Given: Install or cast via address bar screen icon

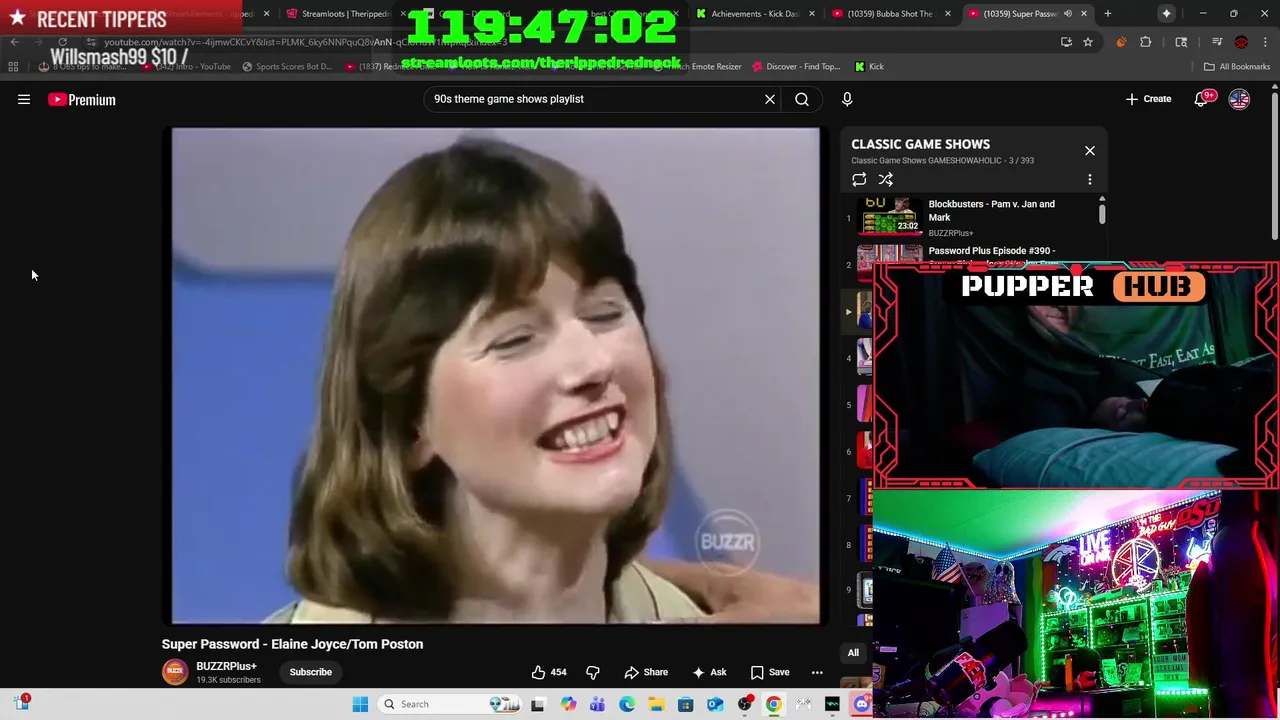Looking at the screenshot, I should [x=1066, y=42].
